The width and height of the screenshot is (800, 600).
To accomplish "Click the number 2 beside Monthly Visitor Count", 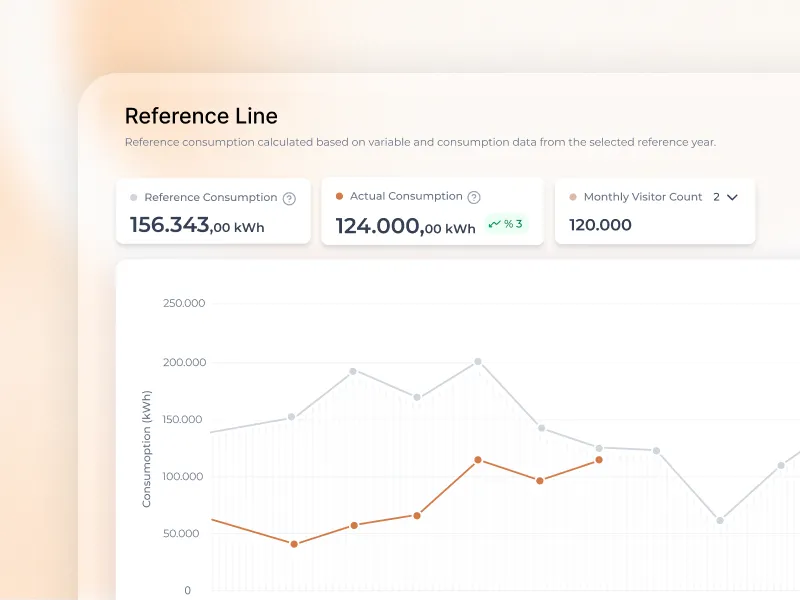I will 716,197.
